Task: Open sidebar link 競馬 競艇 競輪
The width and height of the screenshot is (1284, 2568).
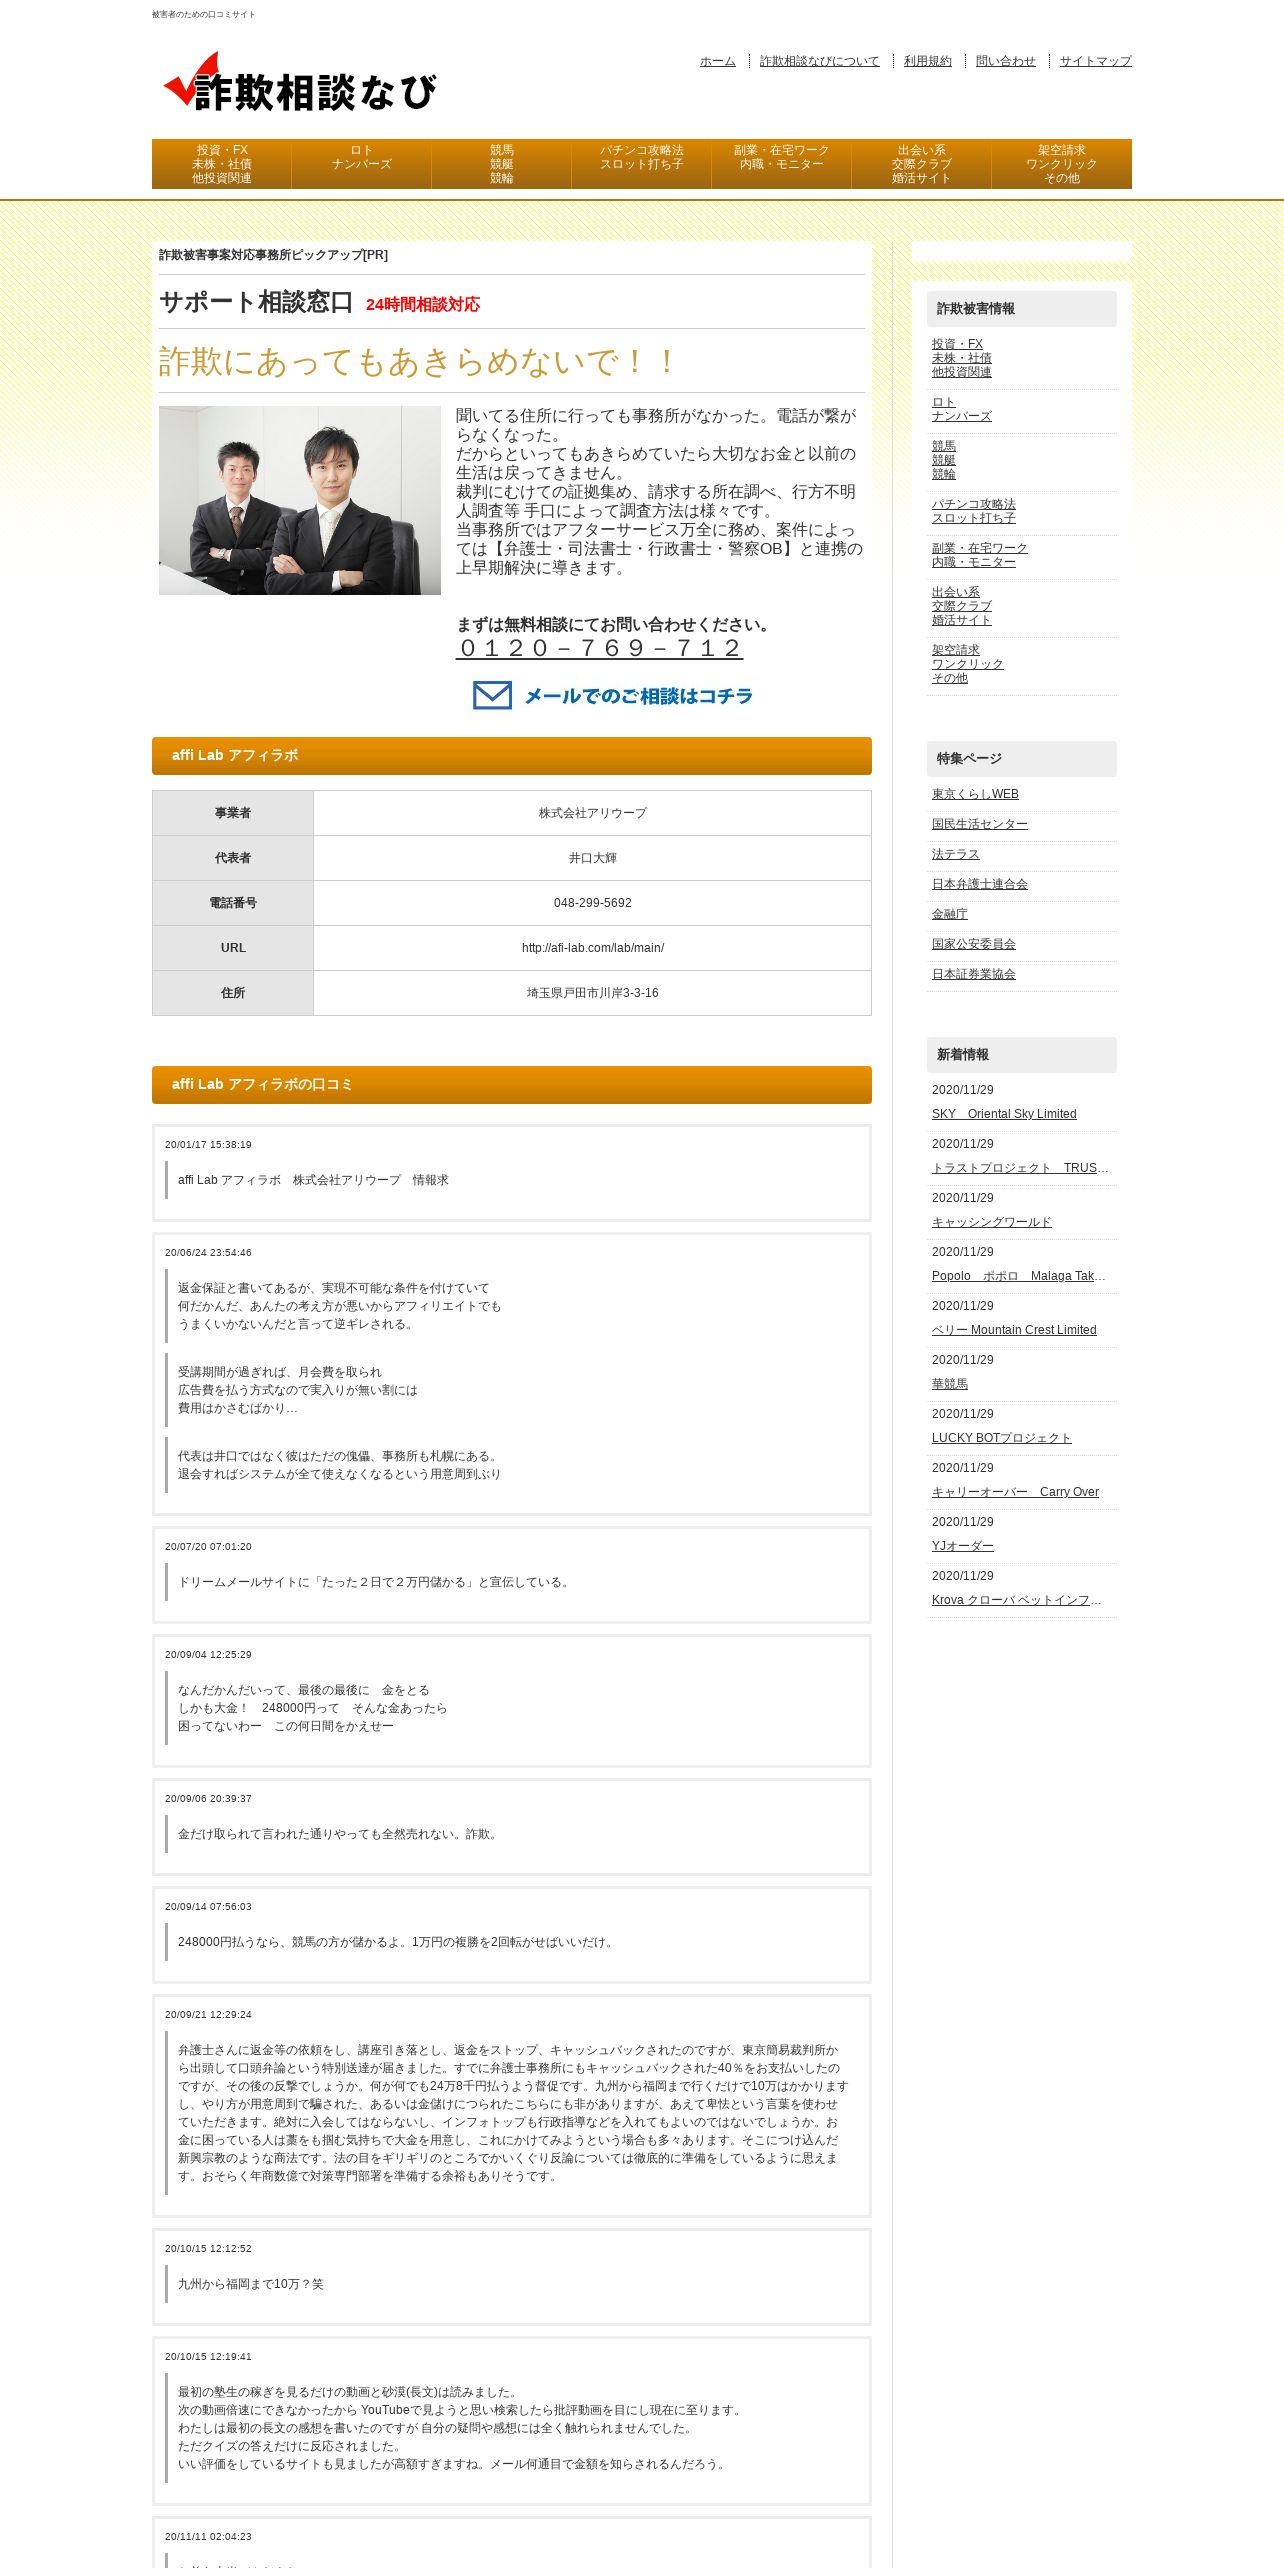Action: 944,460
